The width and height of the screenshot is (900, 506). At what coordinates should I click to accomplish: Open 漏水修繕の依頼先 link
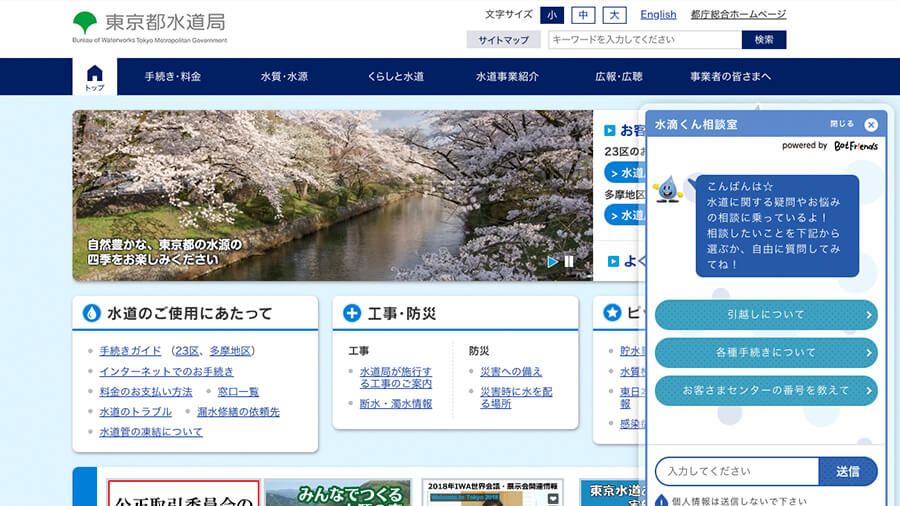point(238,411)
